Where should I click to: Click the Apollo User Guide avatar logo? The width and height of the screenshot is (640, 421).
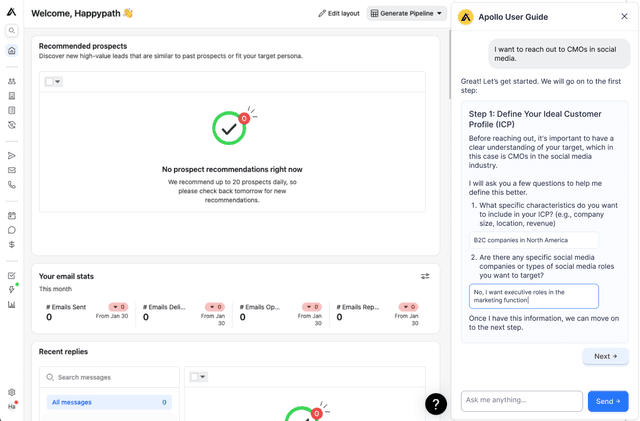(465, 17)
